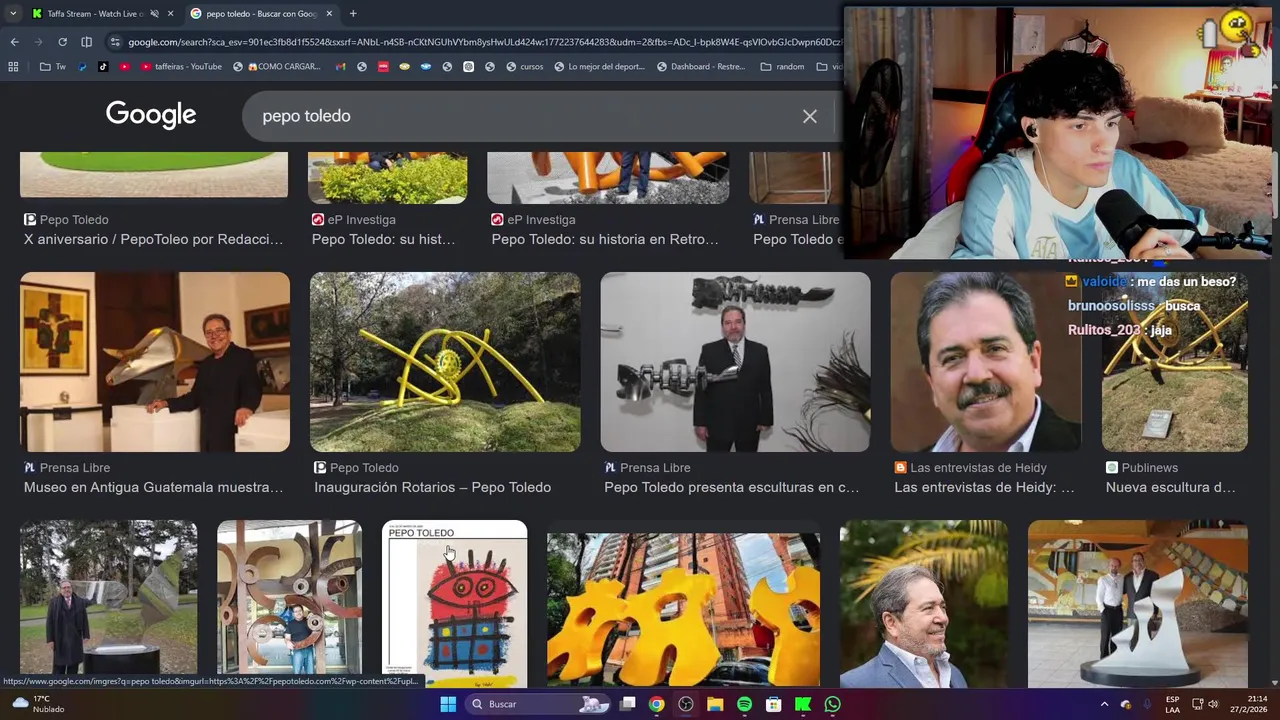This screenshot has width=1280, height=720.
Task: Open the PEPO TOLEDO poster thumbnail
Action: (455, 604)
